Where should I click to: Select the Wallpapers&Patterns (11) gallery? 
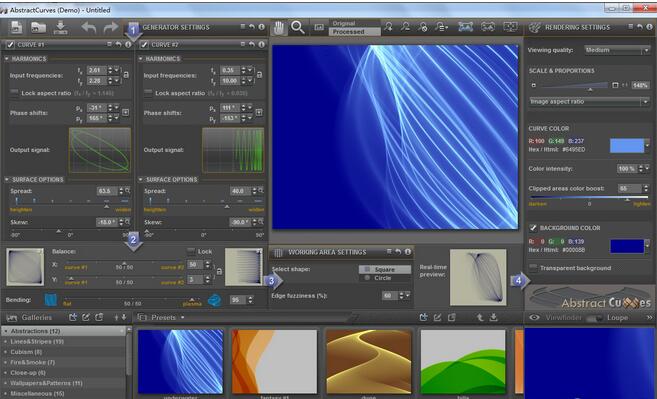[x=63, y=383]
